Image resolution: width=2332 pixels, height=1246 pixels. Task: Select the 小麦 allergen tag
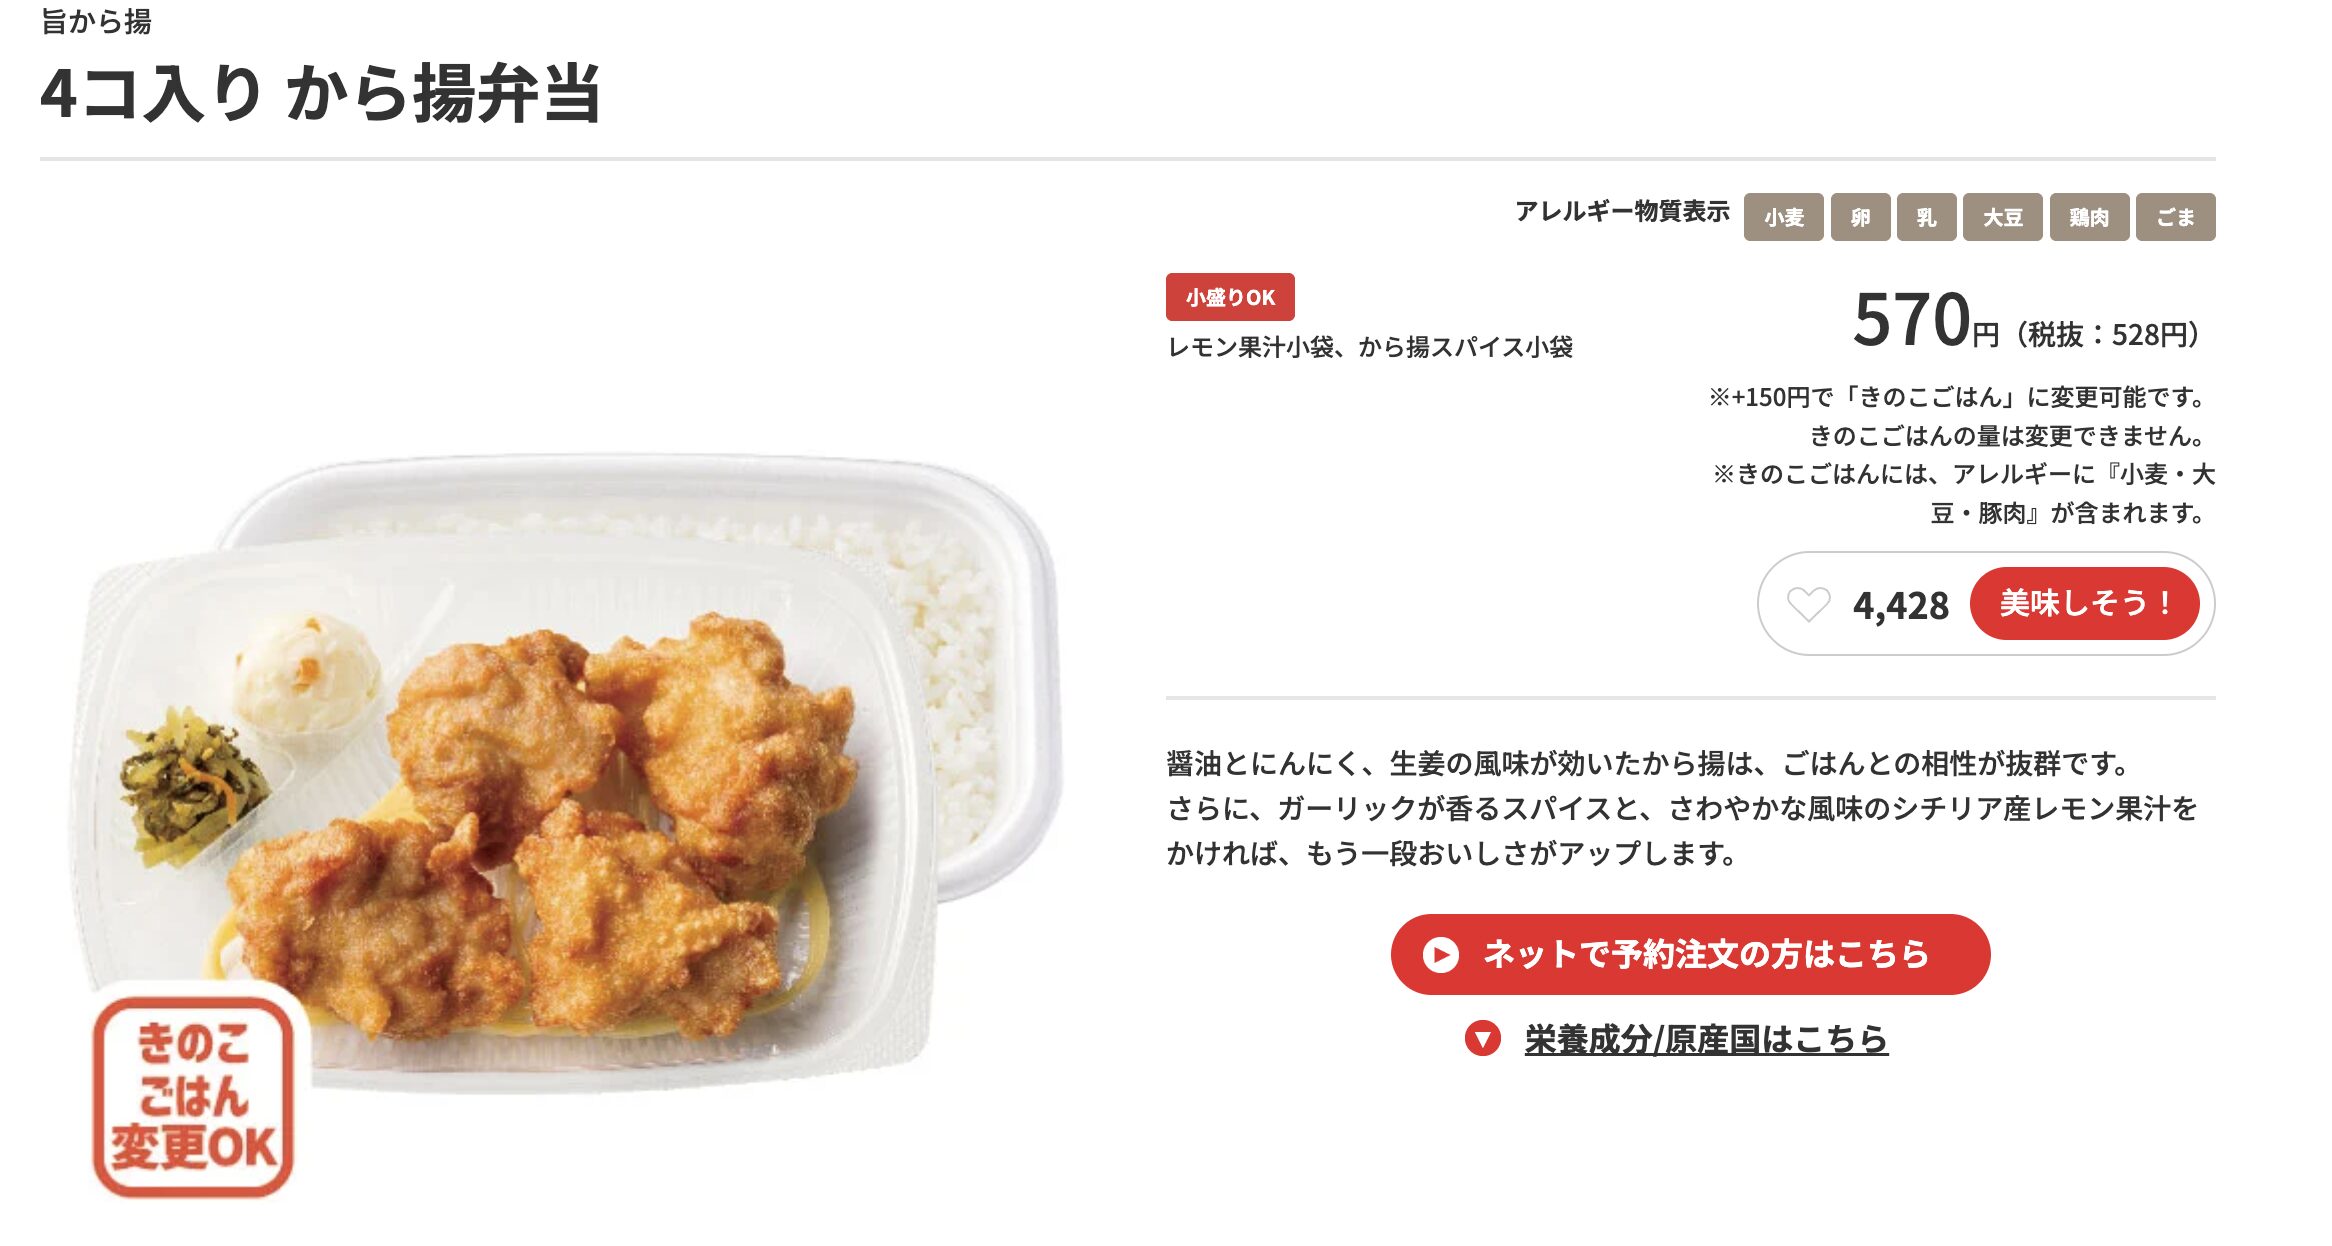pyautogui.click(x=1783, y=217)
